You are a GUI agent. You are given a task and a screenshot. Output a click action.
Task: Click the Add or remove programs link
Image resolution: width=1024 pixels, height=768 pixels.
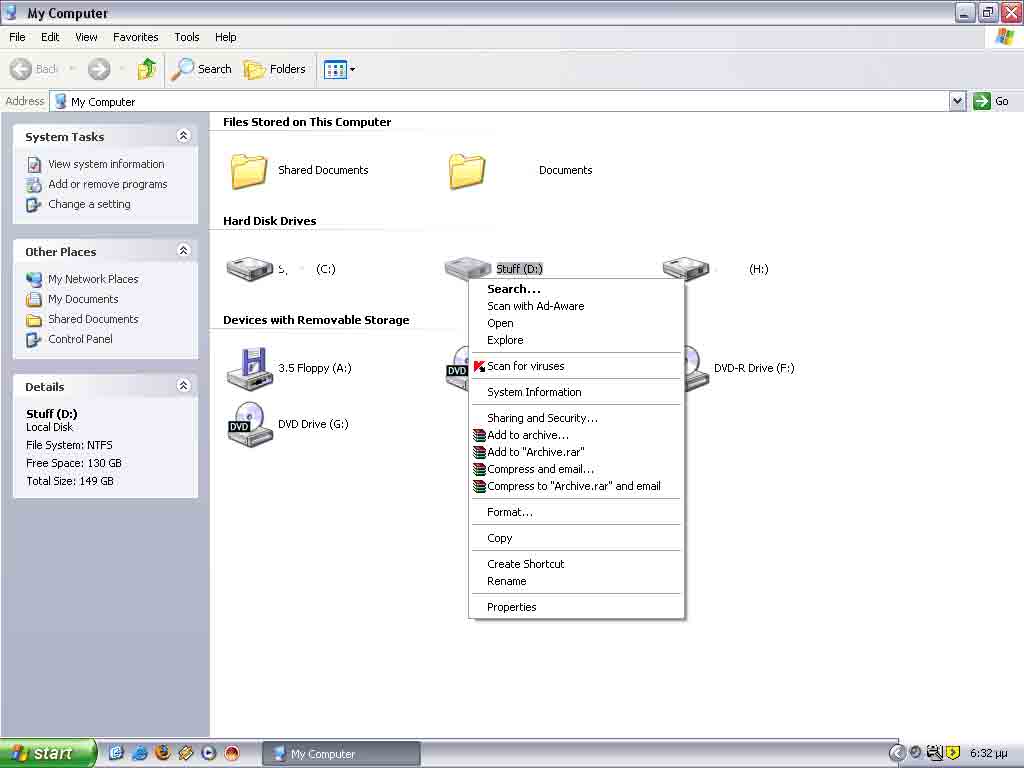(x=107, y=184)
